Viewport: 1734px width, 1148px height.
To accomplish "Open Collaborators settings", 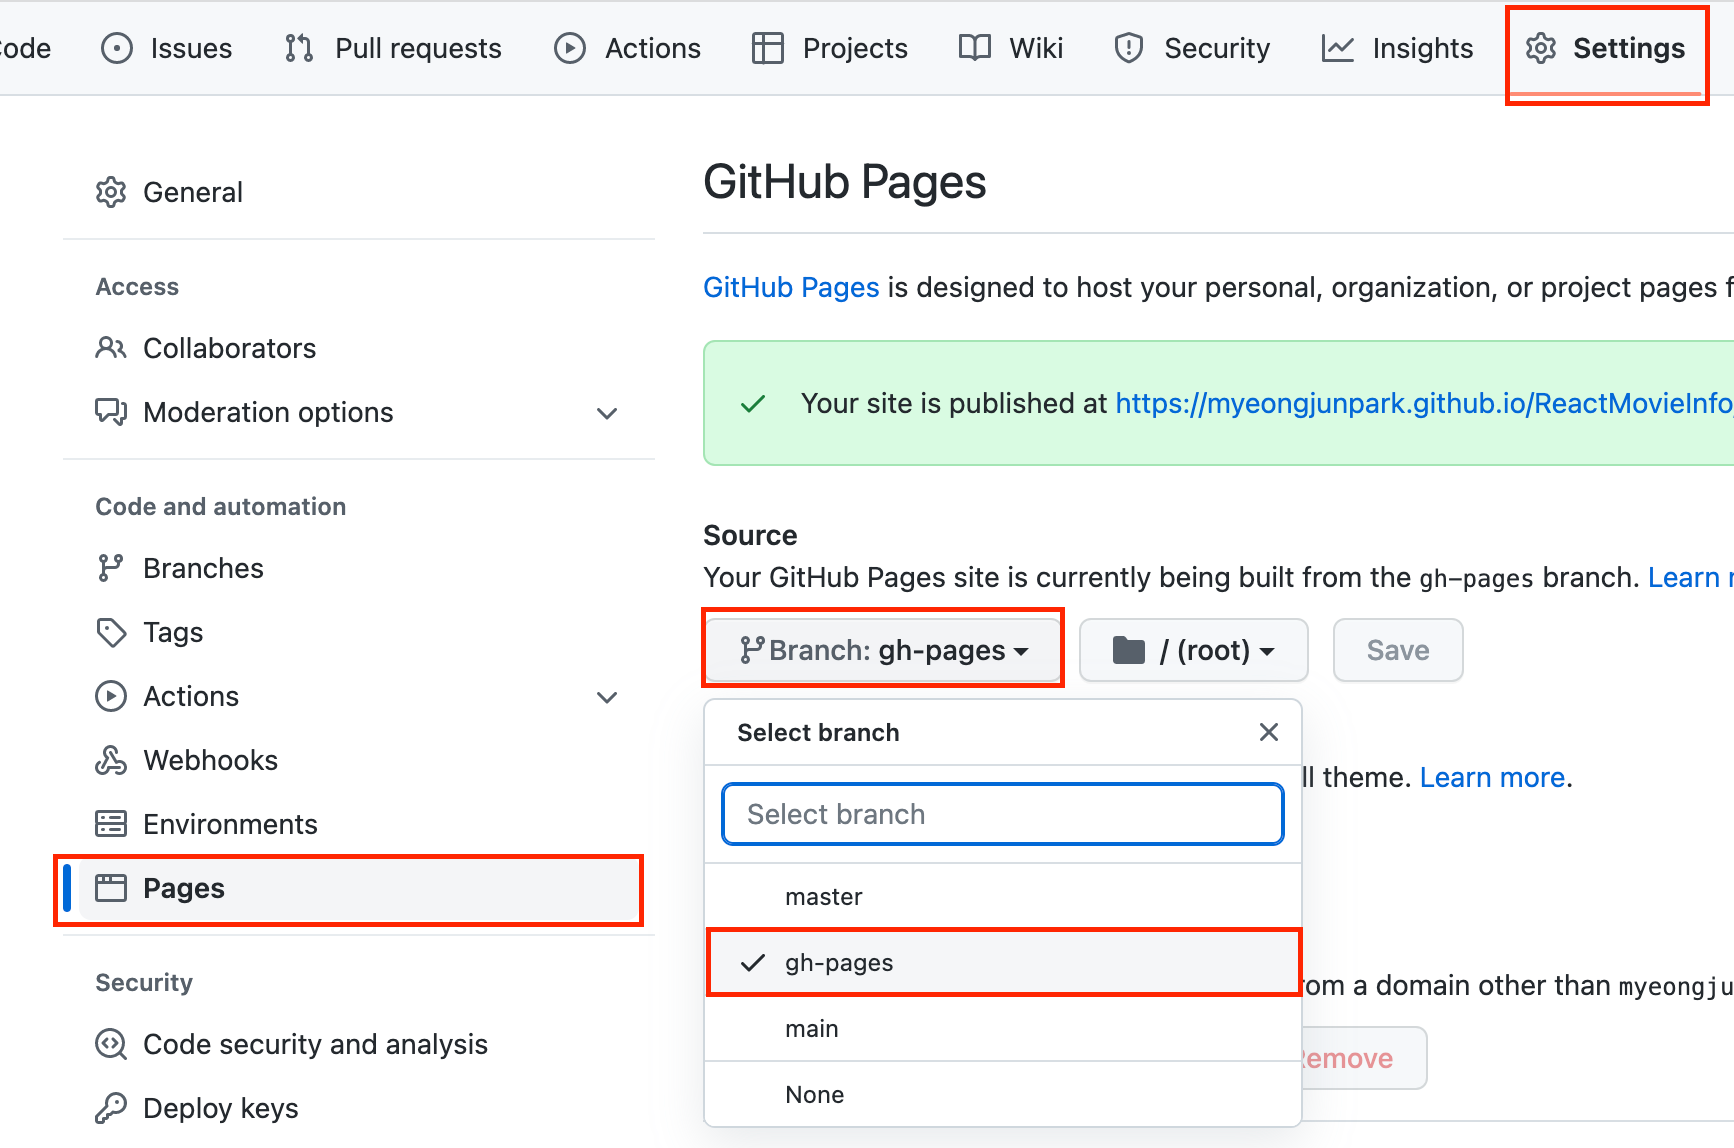I will [x=359, y=348].
